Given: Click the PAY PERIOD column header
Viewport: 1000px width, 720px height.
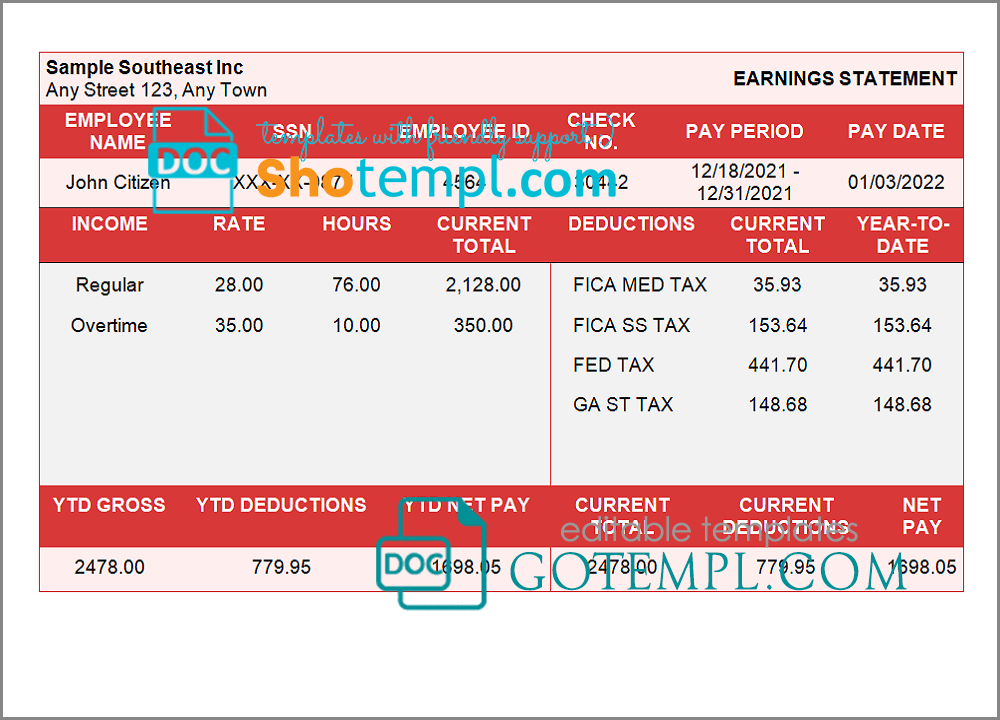Looking at the screenshot, I should [x=745, y=131].
